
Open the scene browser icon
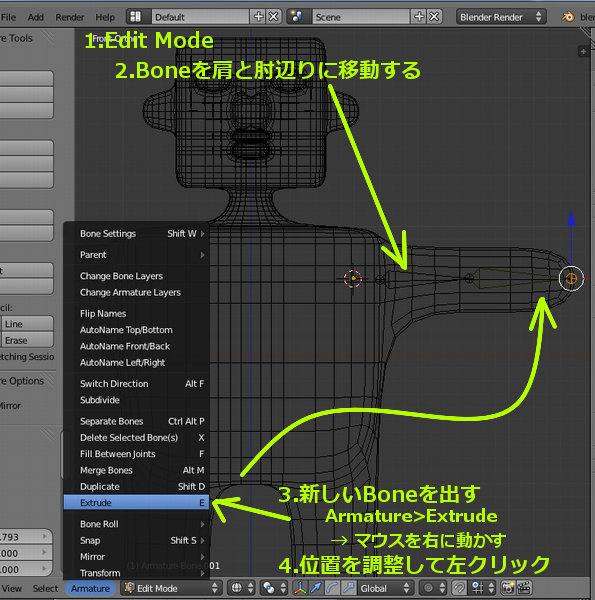click(x=299, y=17)
